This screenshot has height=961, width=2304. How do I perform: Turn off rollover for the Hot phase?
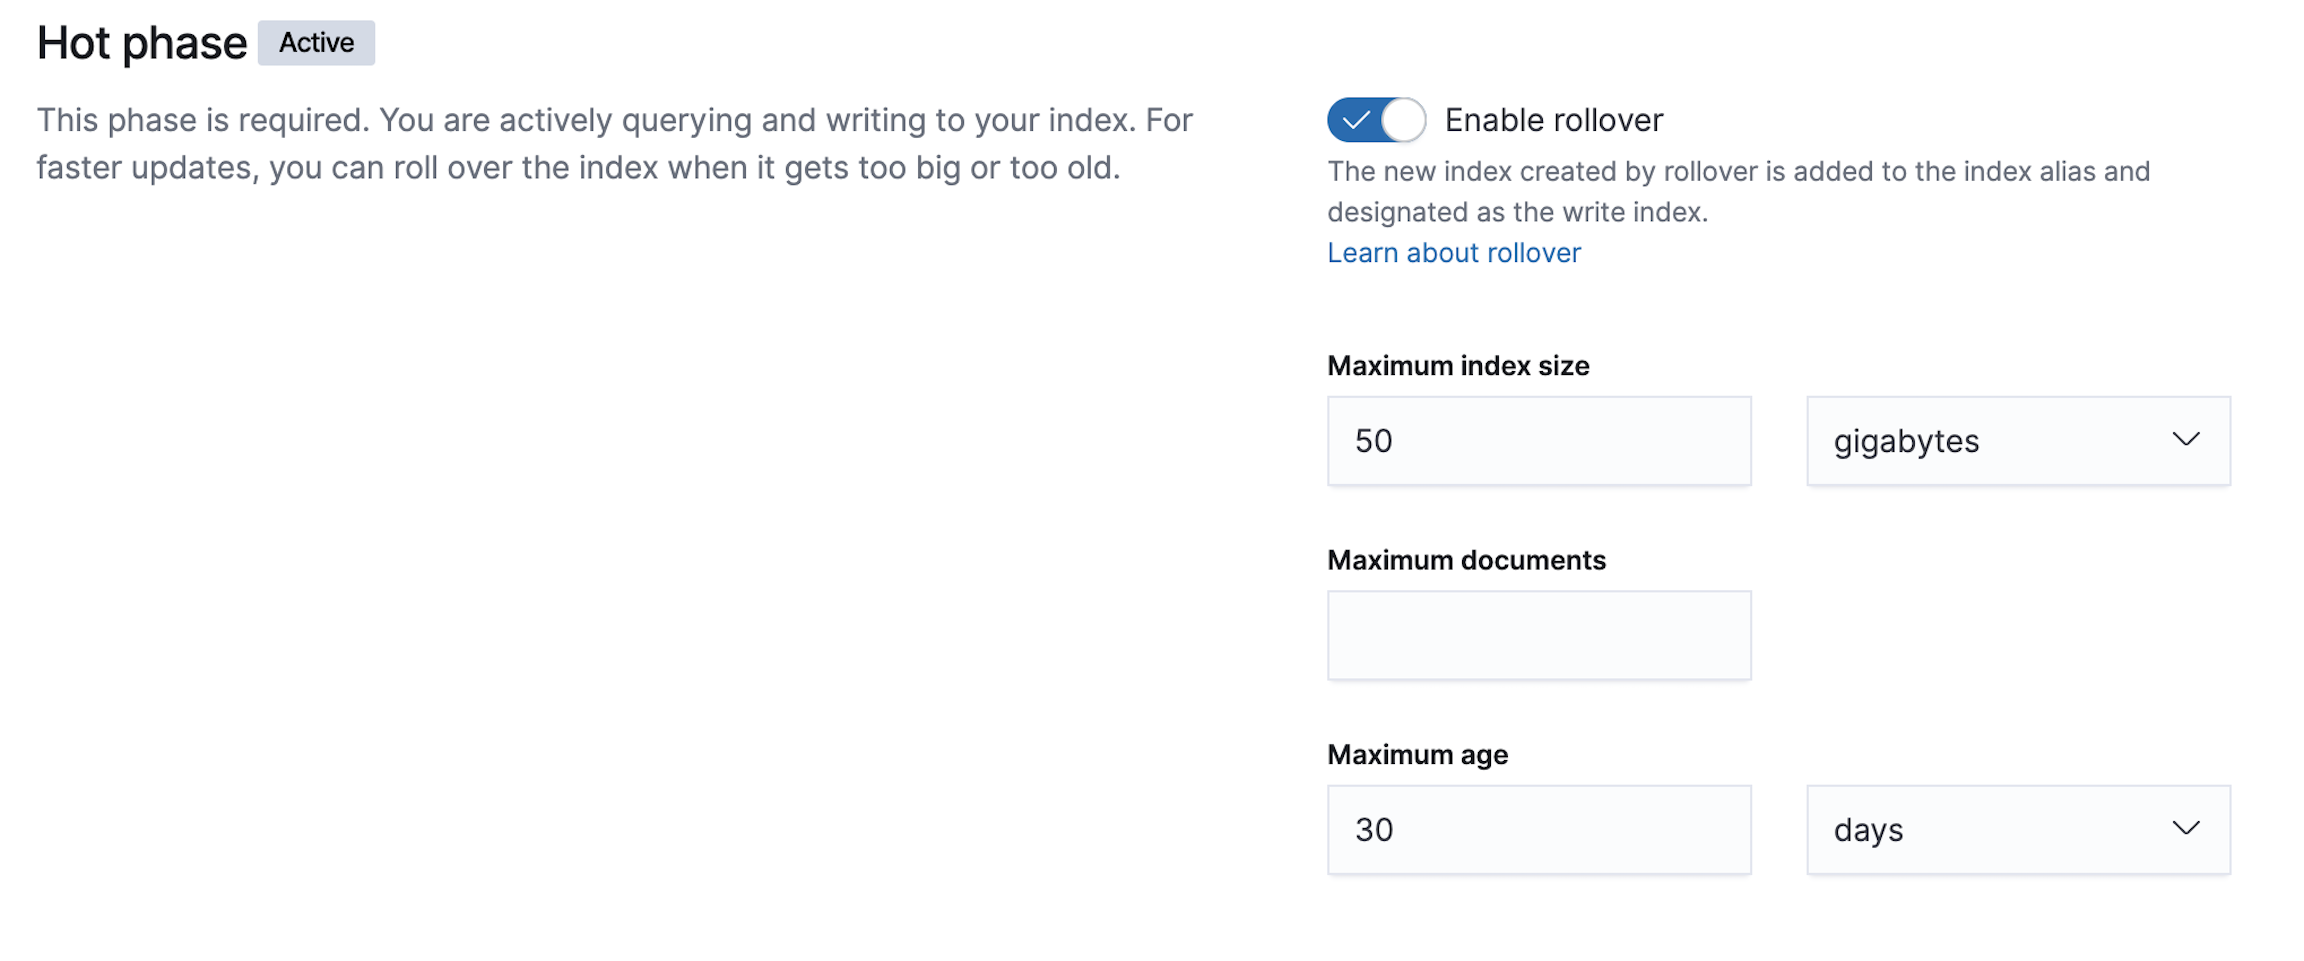1376,119
